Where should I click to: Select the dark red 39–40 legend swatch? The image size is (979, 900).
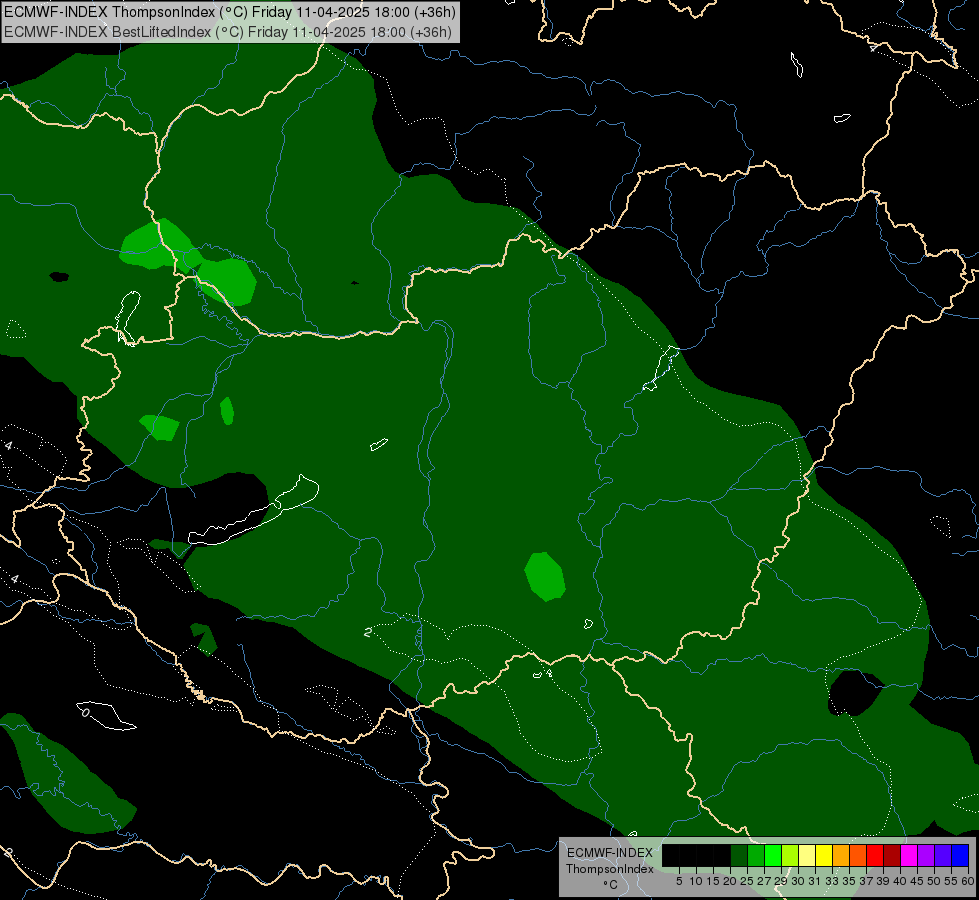892,855
